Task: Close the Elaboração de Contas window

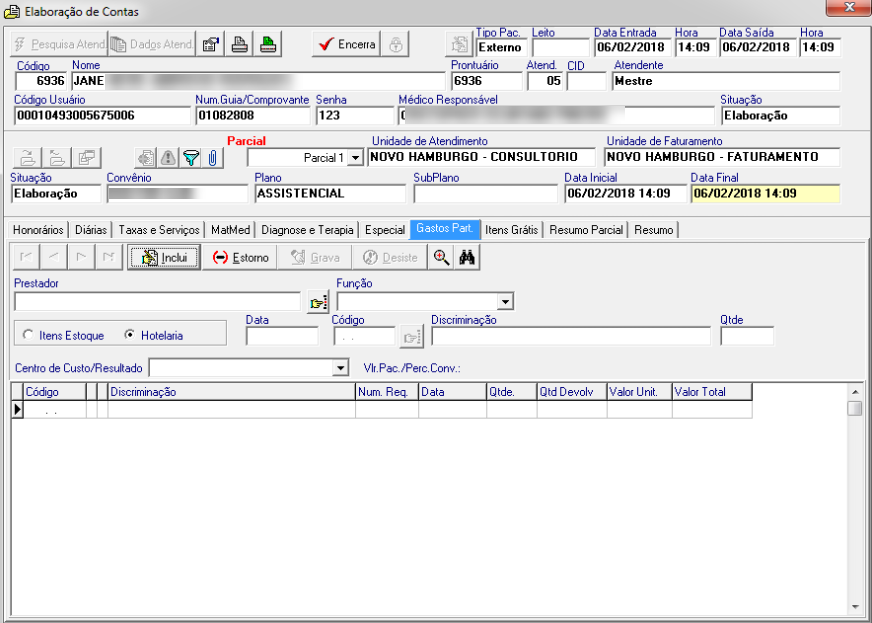Action: (x=849, y=8)
